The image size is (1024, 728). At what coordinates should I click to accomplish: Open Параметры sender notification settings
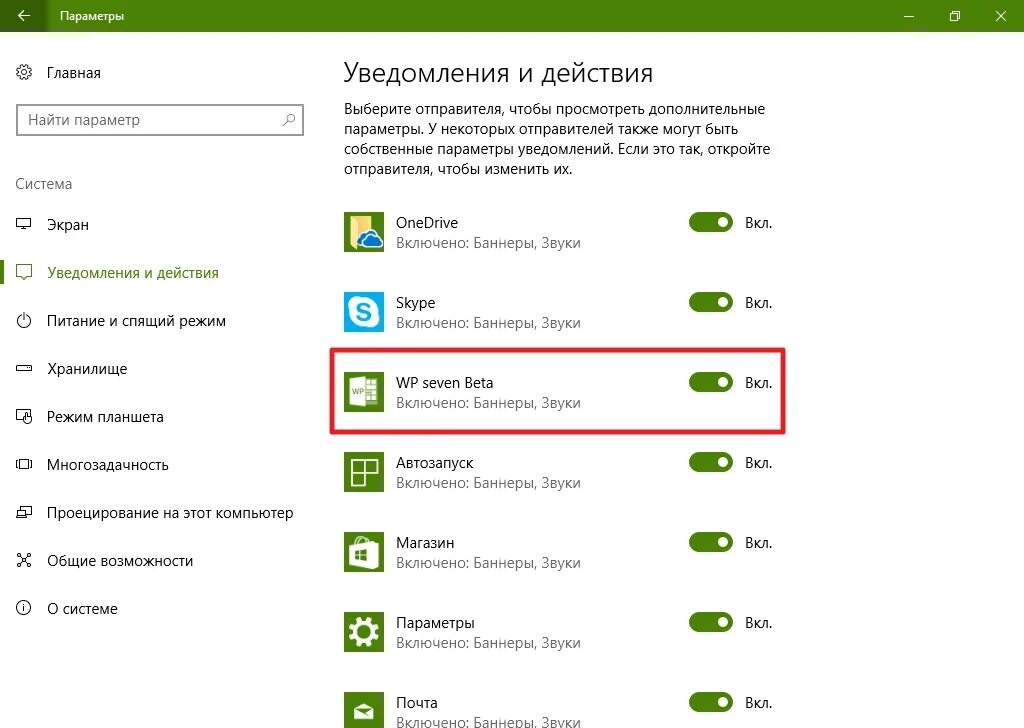pos(436,623)
